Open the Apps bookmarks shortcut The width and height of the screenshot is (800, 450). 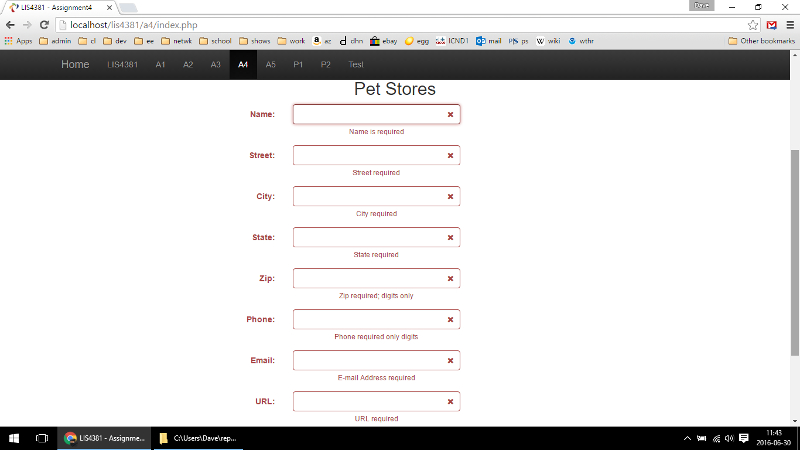pyautogui.click(x=18, y=41)
